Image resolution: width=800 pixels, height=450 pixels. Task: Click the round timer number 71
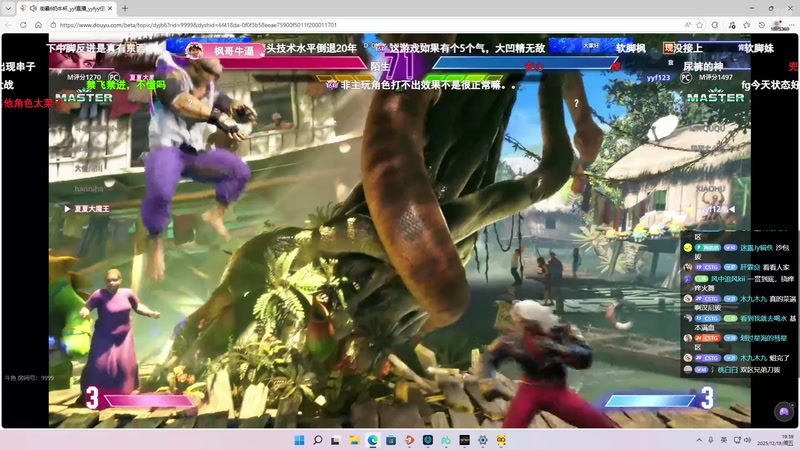[398, 65]
